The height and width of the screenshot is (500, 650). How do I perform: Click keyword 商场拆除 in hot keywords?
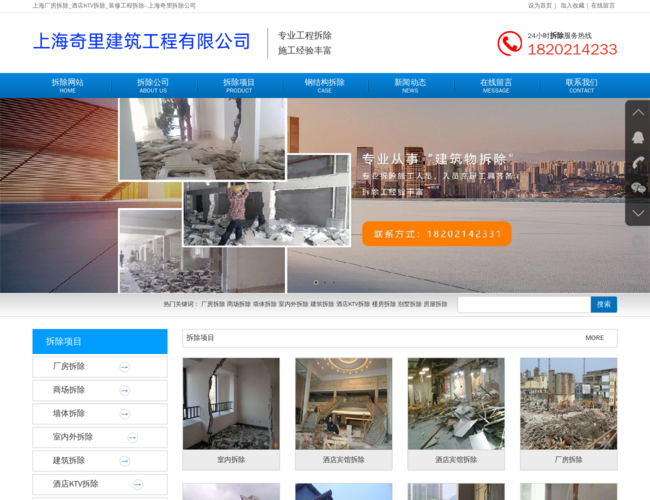point(239,304)
